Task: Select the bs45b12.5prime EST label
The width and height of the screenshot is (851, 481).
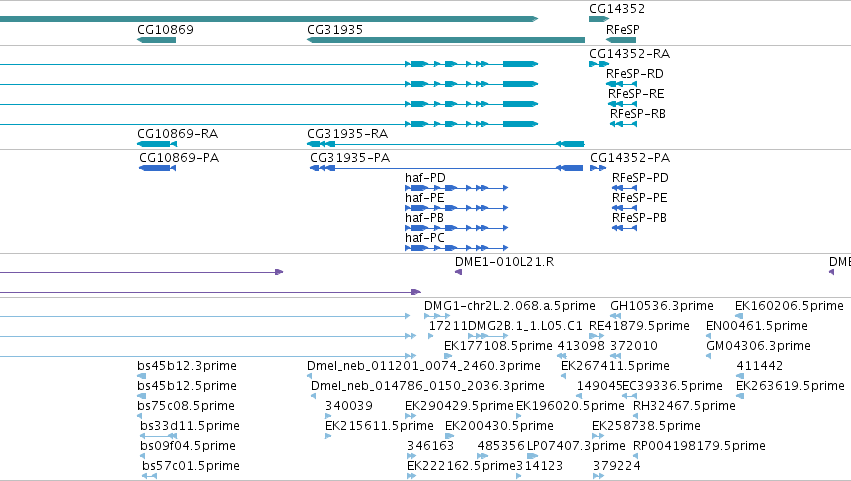Action: coord(187,386)
